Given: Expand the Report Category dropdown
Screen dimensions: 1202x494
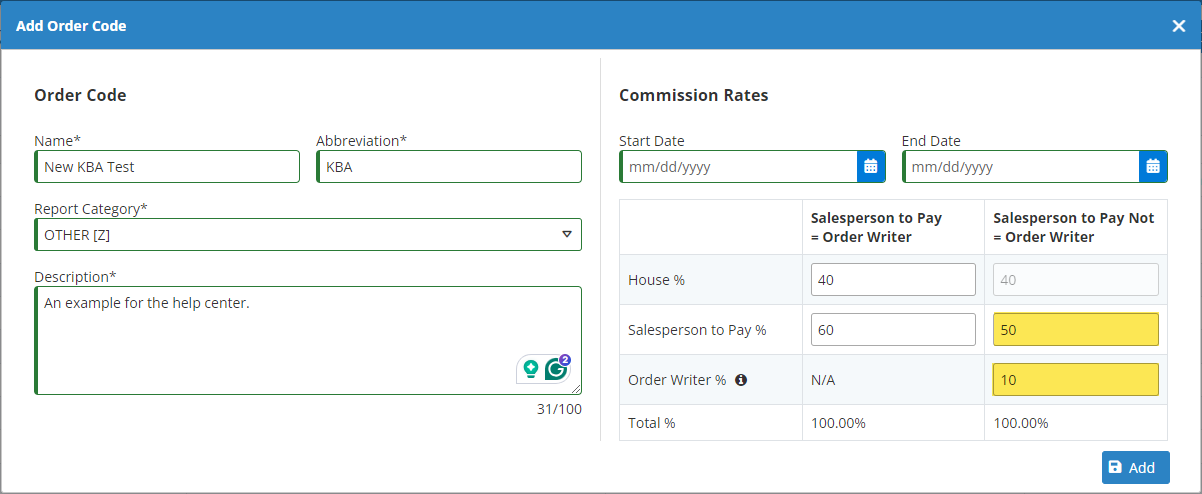Looking at the screenshot, I should point(566,235).
